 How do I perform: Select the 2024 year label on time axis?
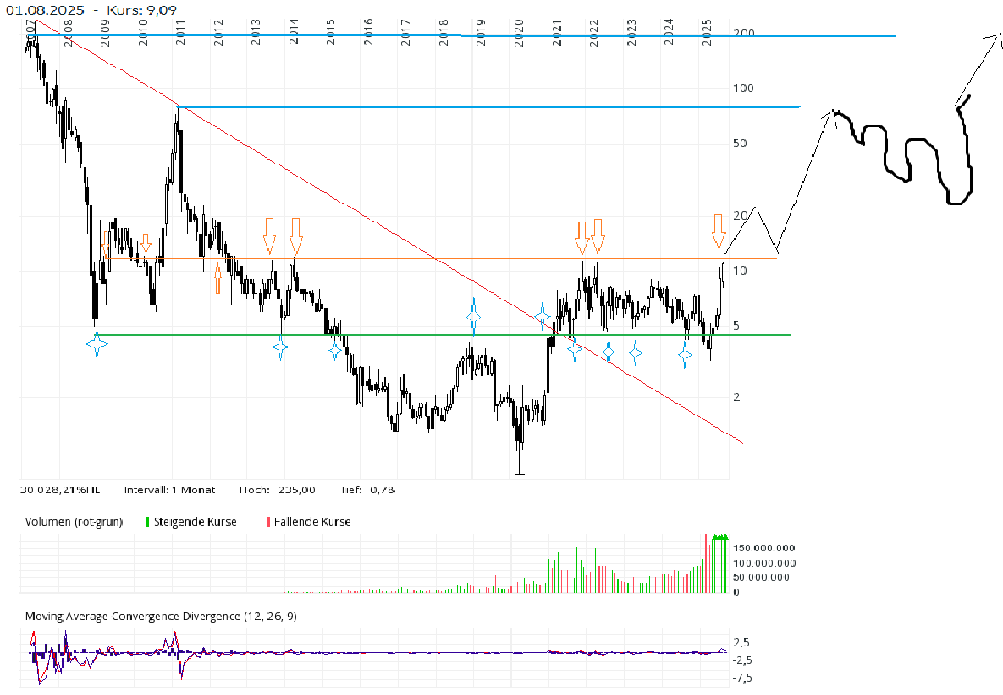point(669,32)
